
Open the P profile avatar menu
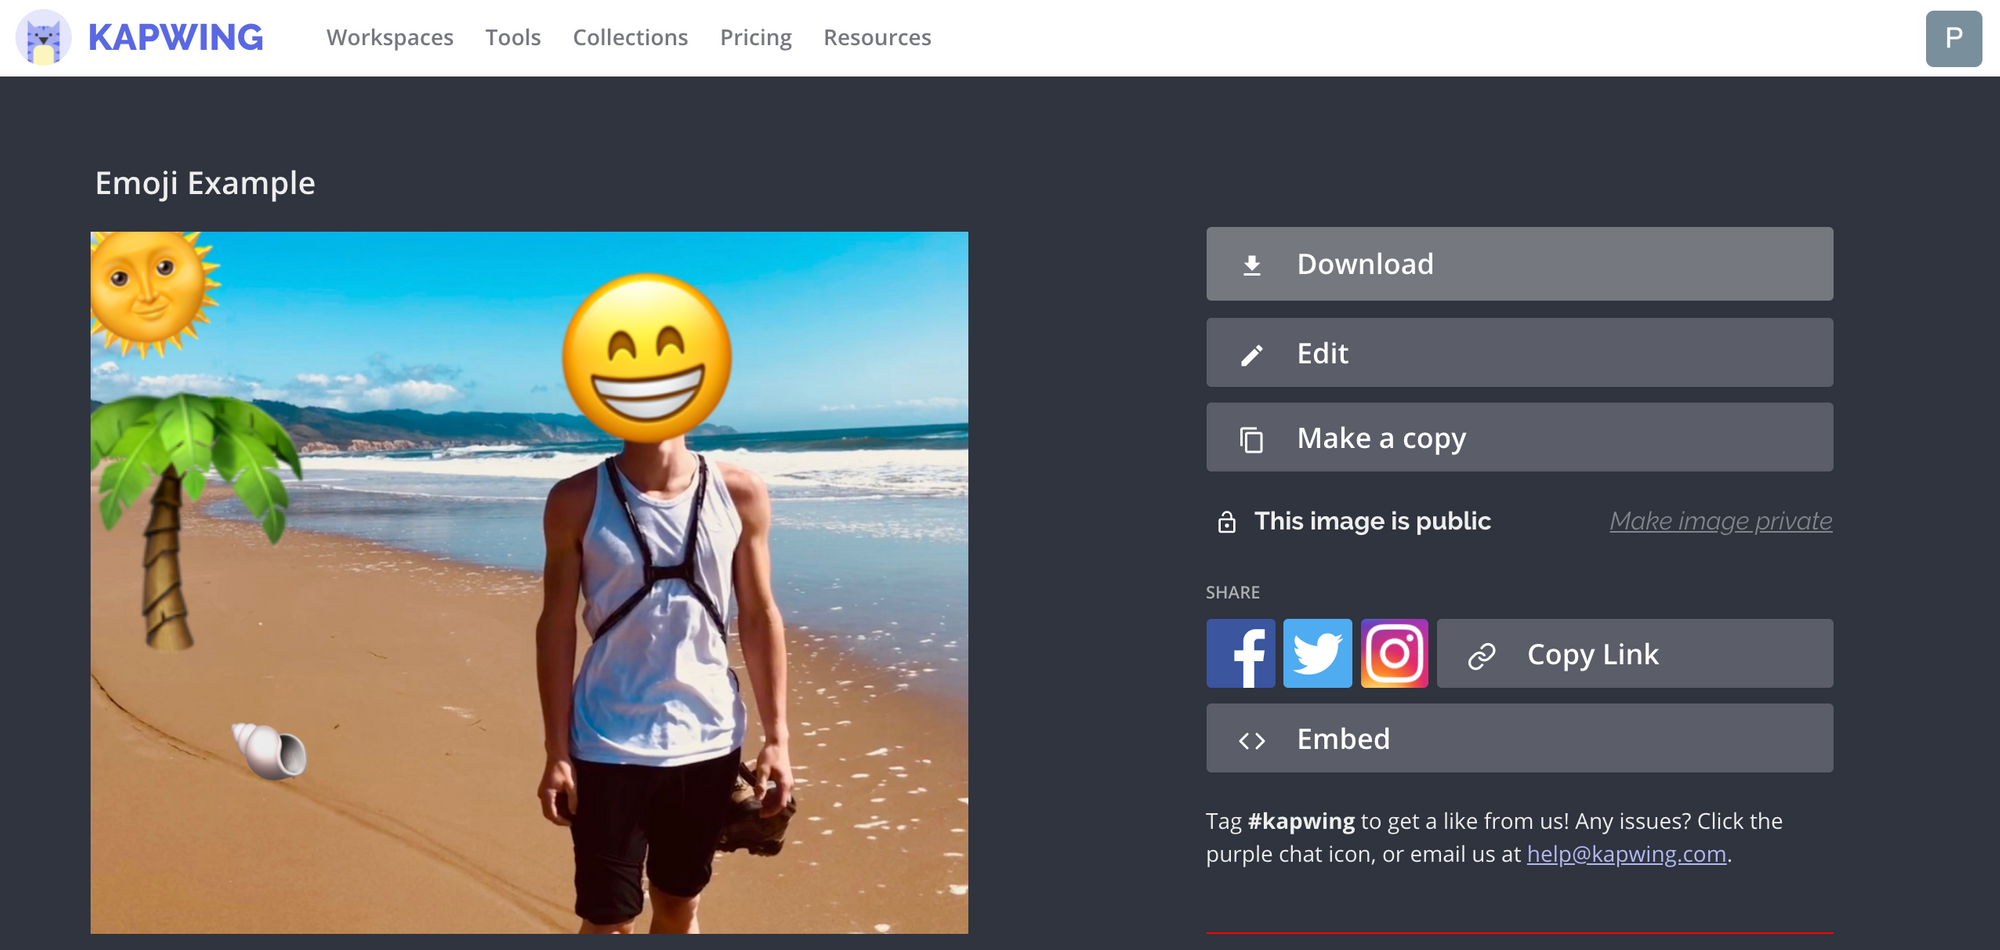[1955, 37]
